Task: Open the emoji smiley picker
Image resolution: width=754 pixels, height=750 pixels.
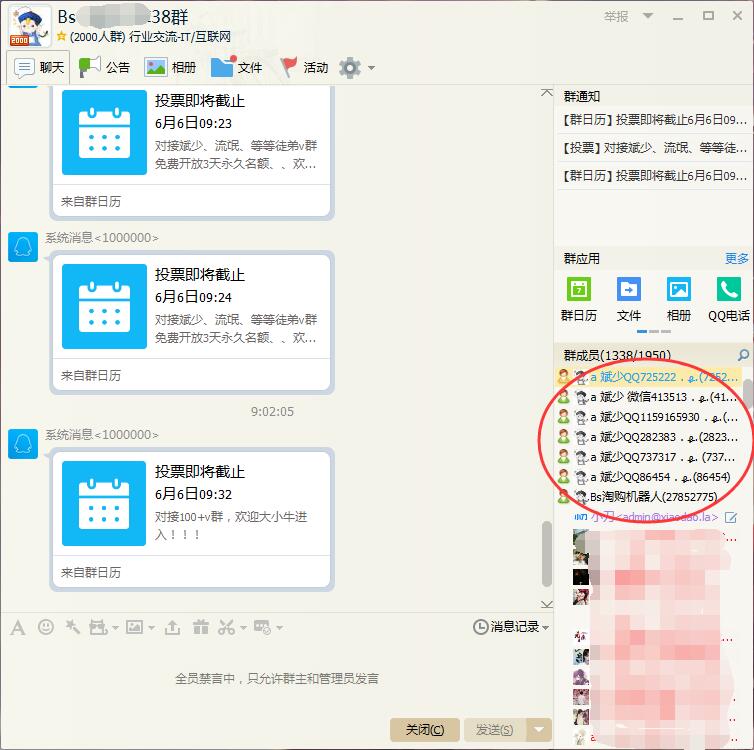Action: tap(46, 627)
